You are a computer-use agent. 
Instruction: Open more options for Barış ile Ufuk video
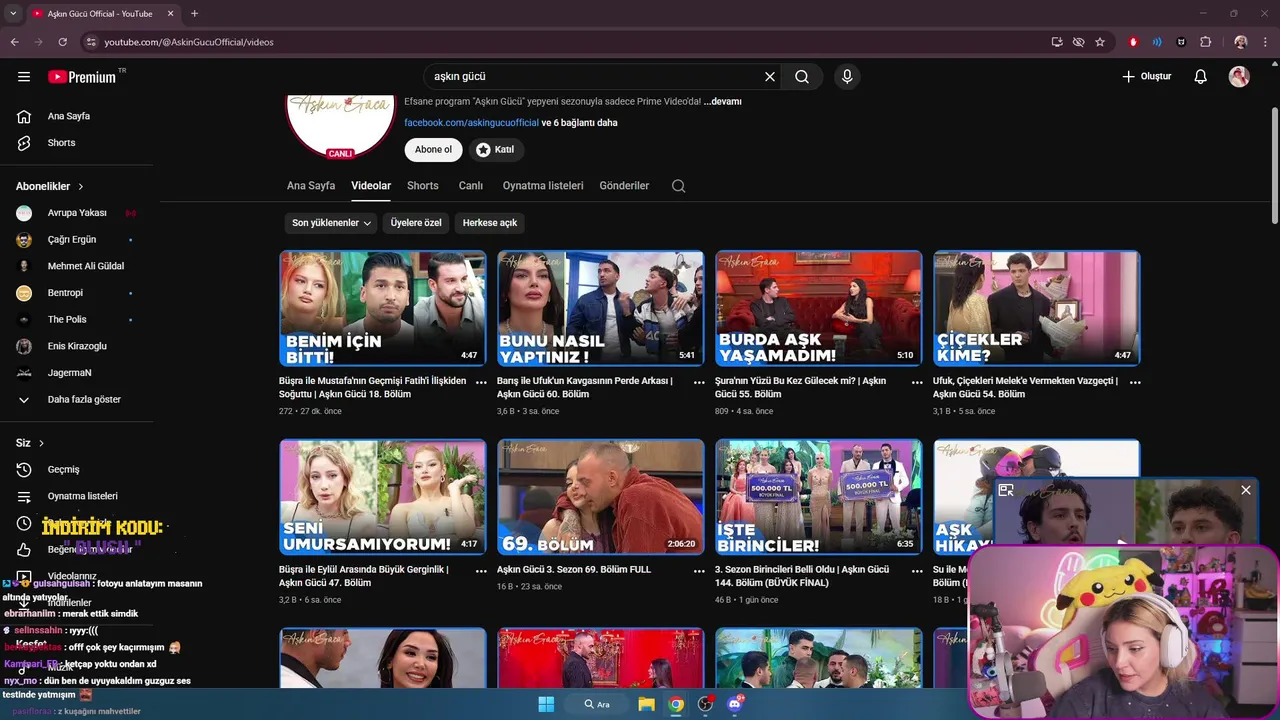699,382
